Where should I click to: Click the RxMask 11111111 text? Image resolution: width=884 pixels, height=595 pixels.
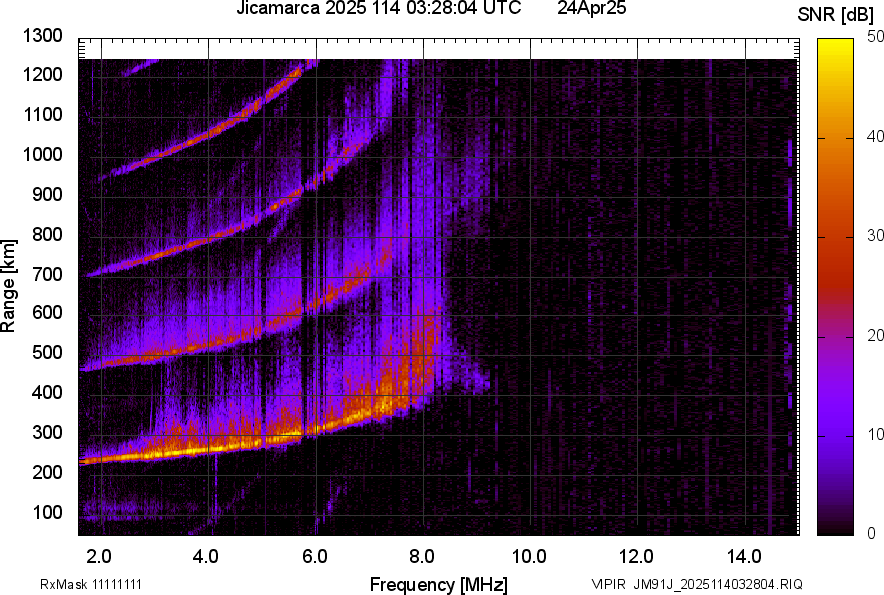click(x=91, y=584)
